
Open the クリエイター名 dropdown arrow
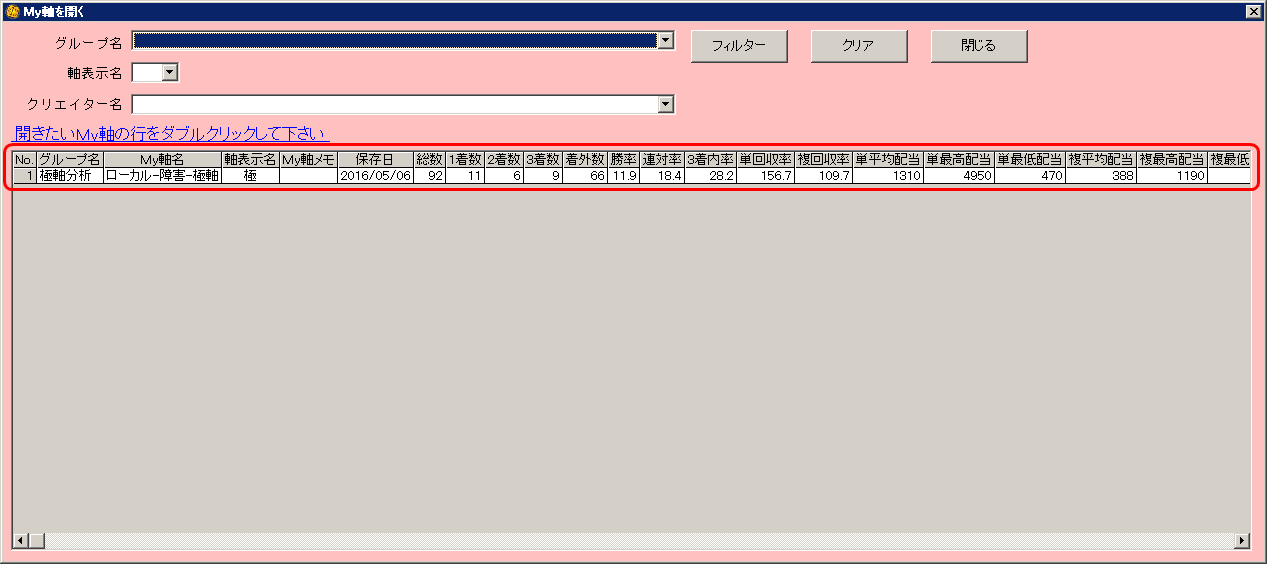[x=666, y=104]
